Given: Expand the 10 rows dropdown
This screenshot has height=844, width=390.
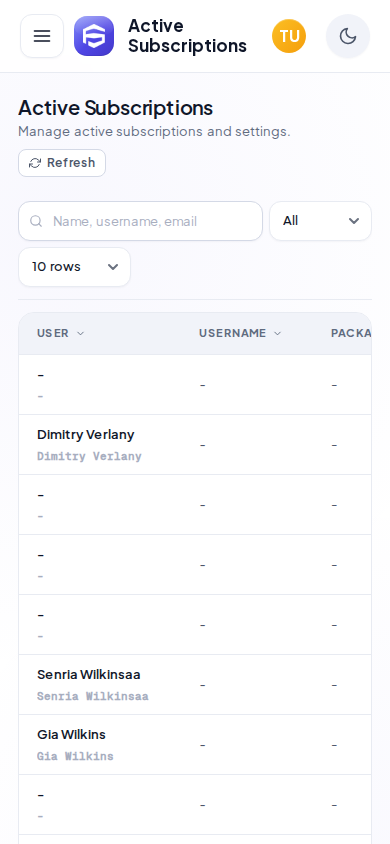Looking at the screenshot, I should [x=74, y=267].
